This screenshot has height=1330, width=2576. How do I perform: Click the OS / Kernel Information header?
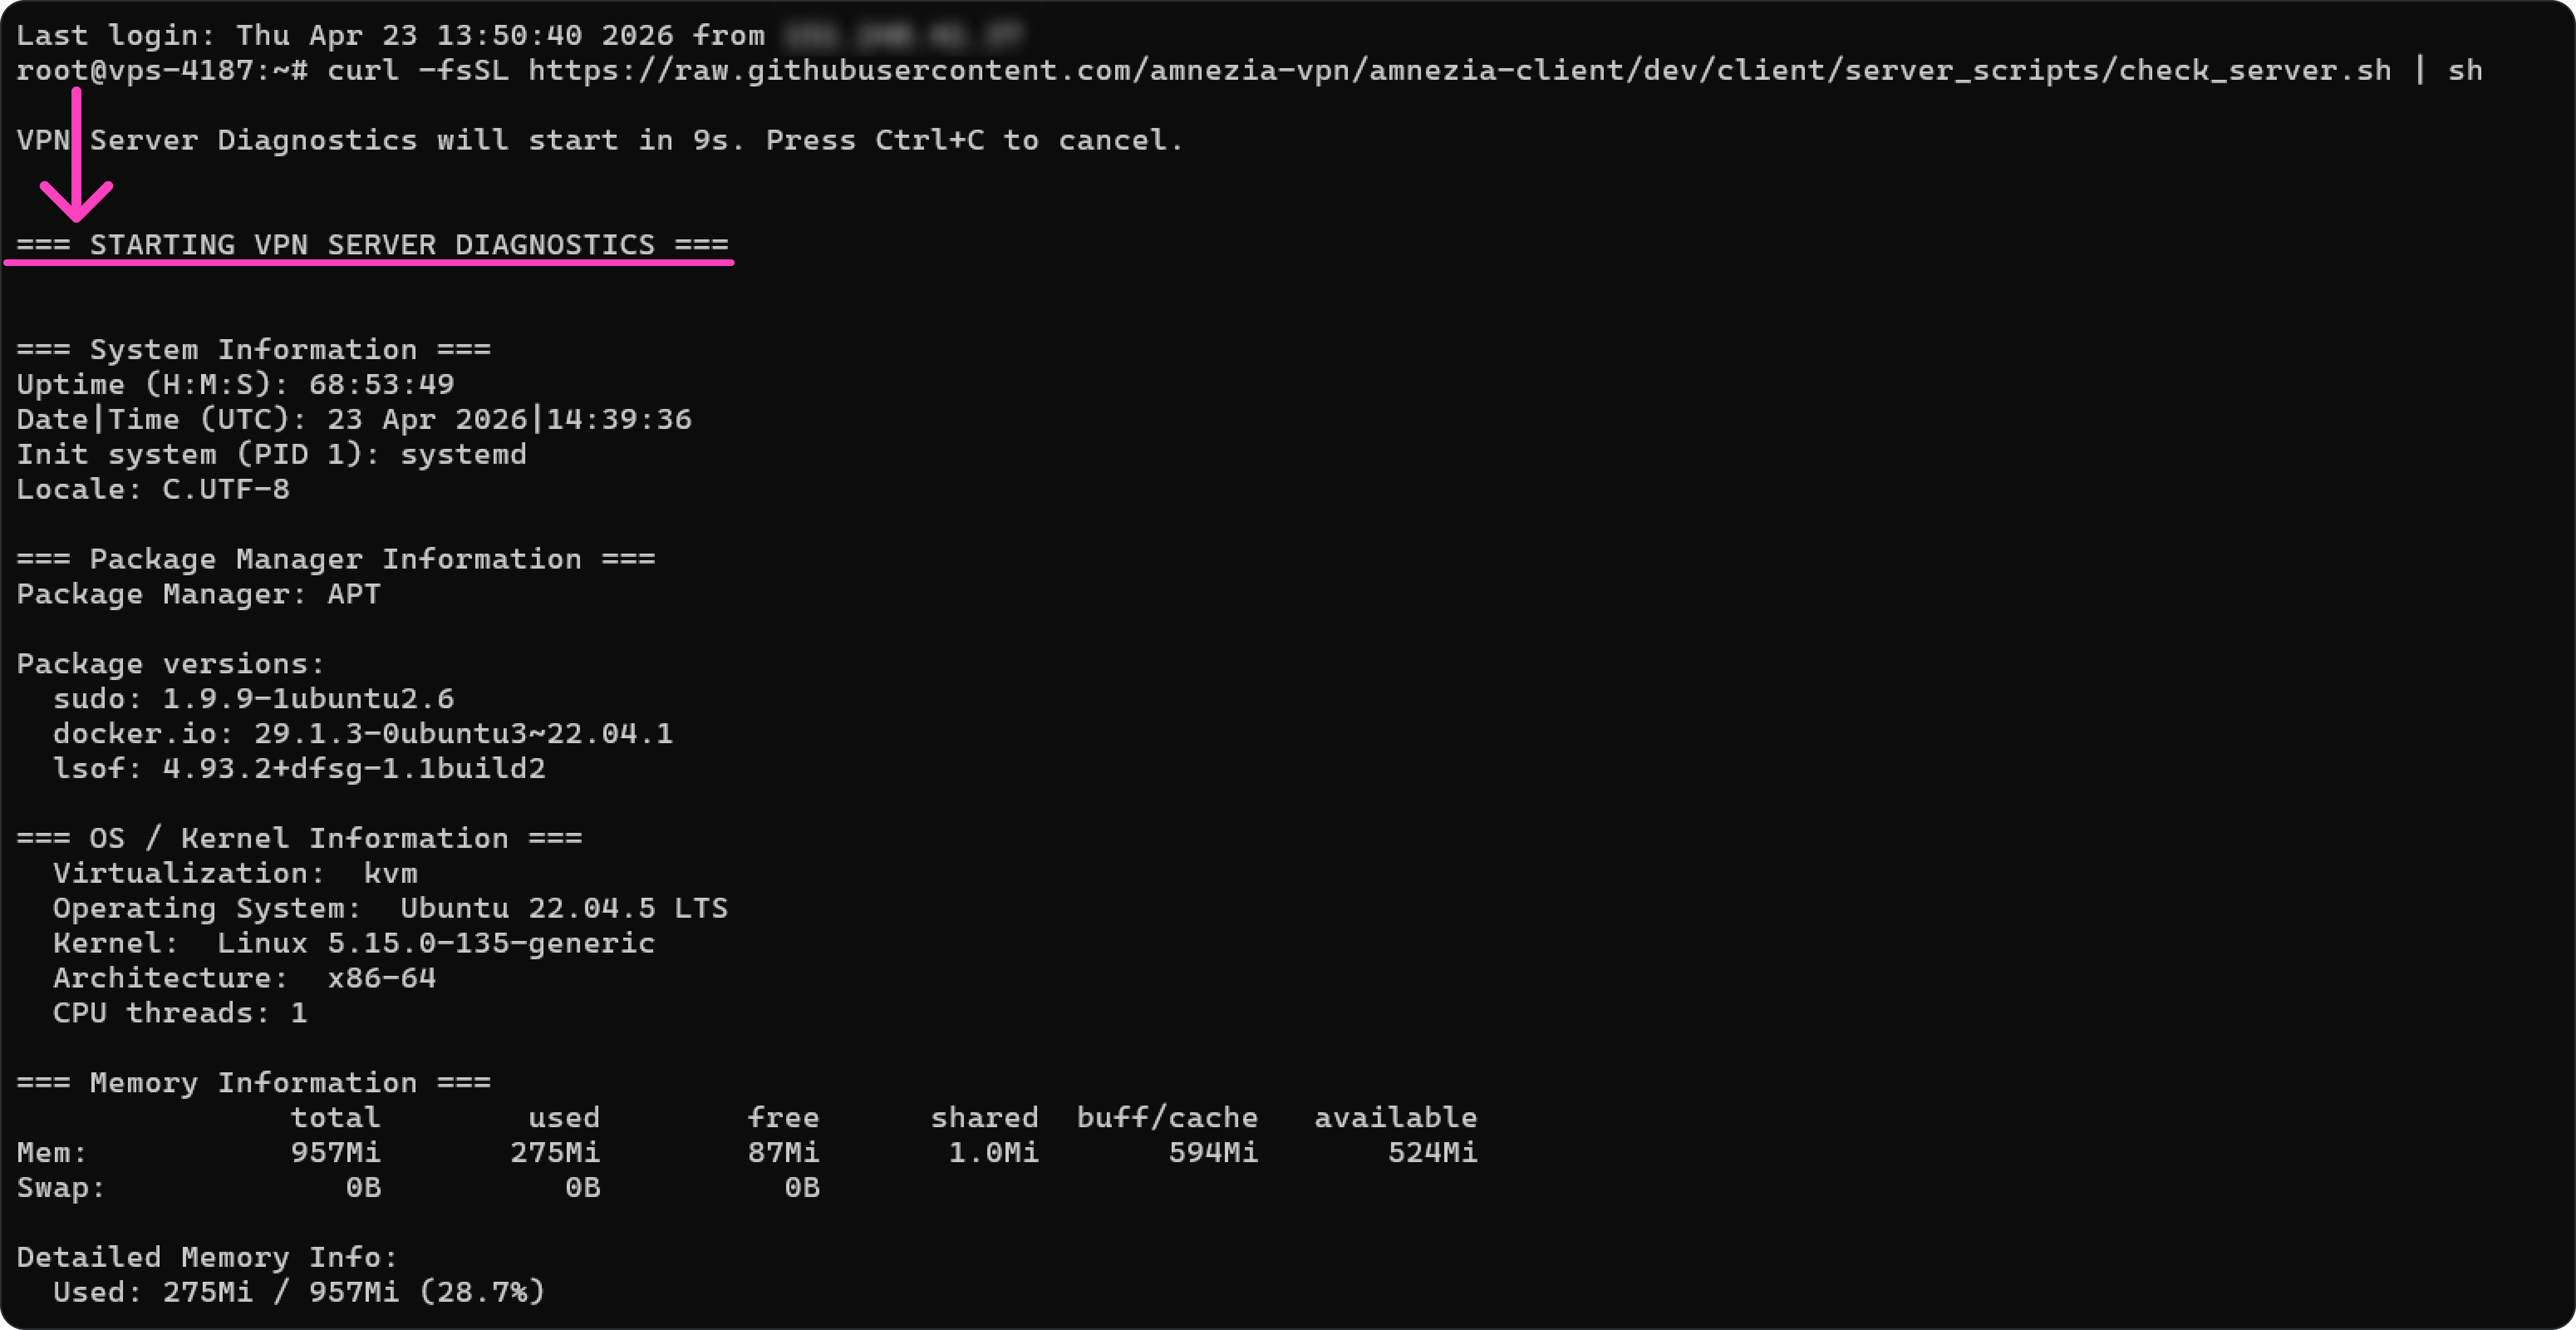[299, 838]
